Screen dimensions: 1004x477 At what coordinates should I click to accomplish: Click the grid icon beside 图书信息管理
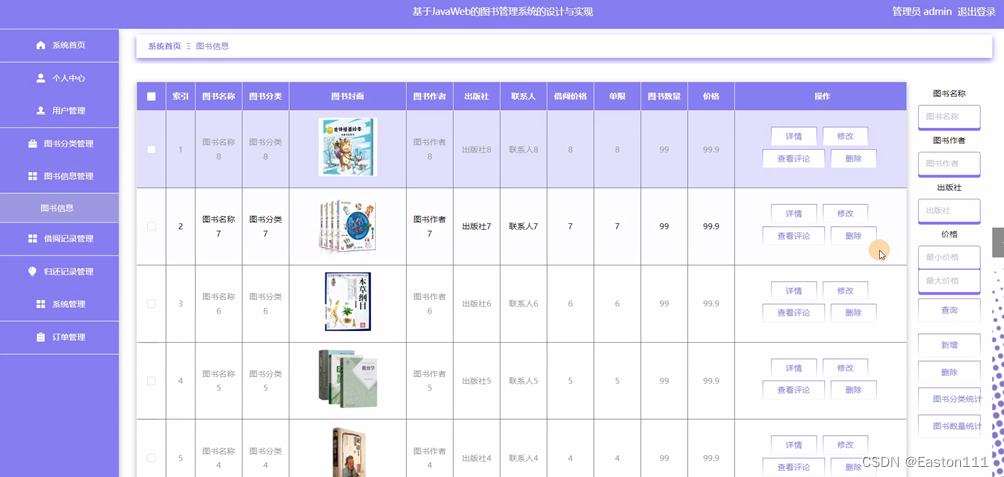[33, 176]
